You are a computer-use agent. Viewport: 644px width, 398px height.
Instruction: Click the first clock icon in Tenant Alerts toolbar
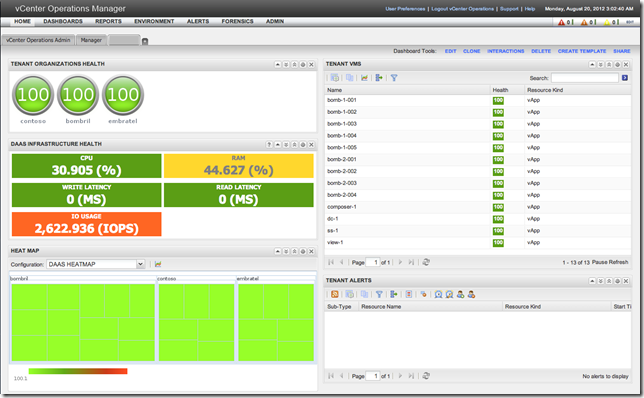click(438, 294)
